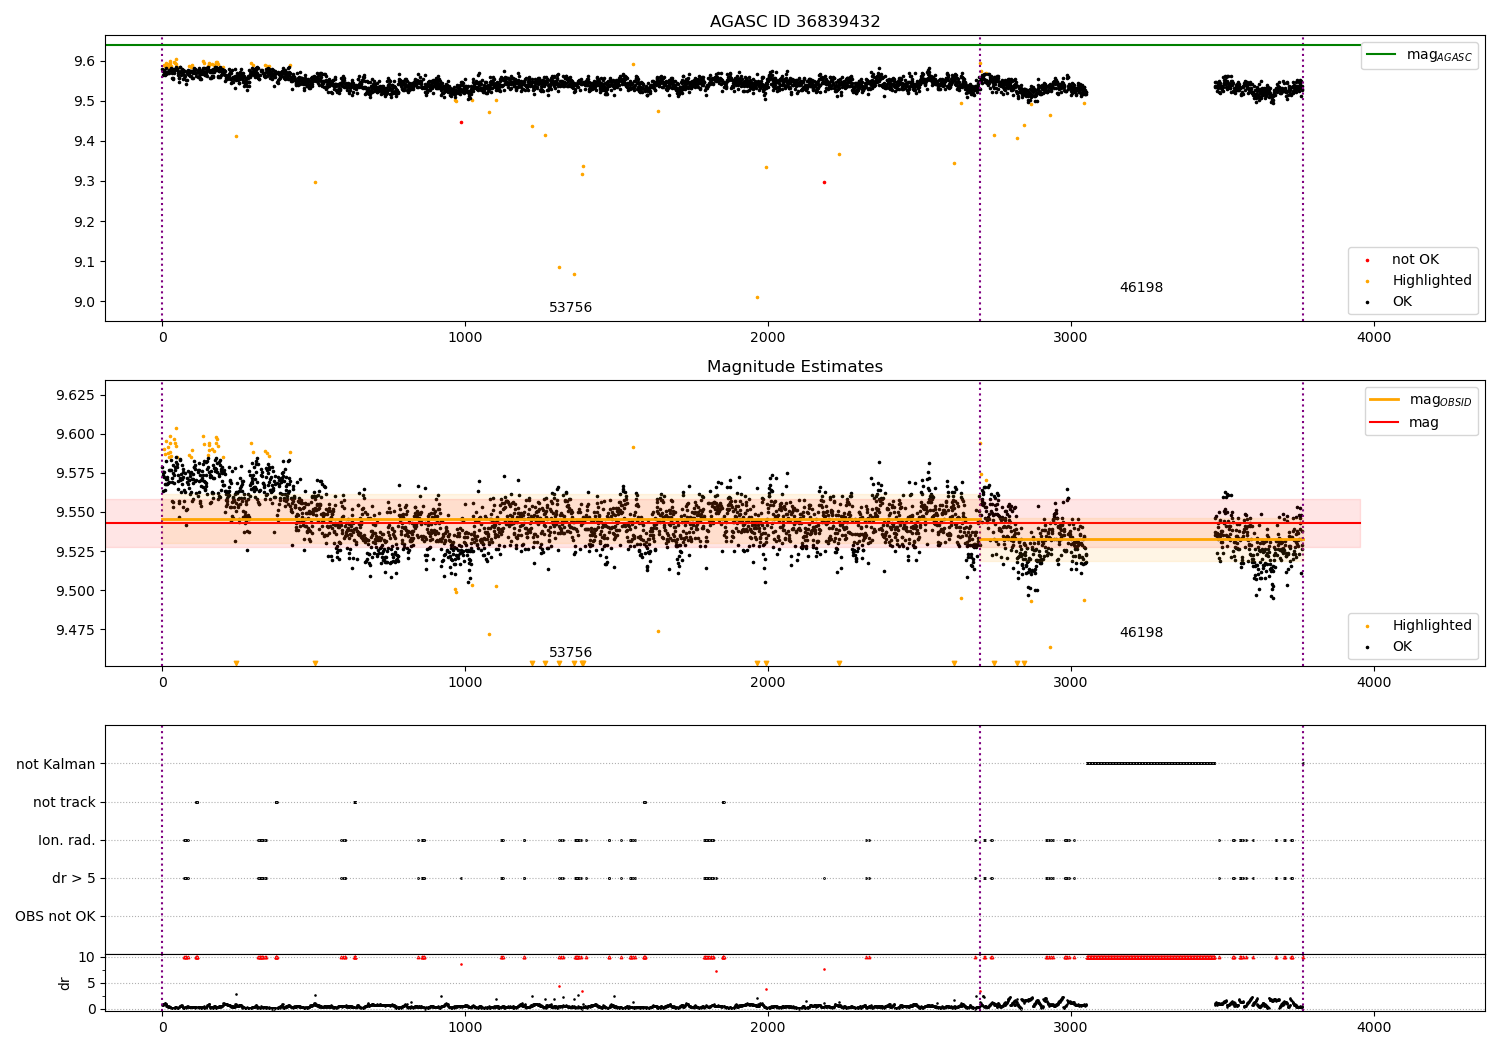Click the 9.550 y-axis tick label
The width and height of the screenshot is (1500, 1050).
(x=75, y=512)
